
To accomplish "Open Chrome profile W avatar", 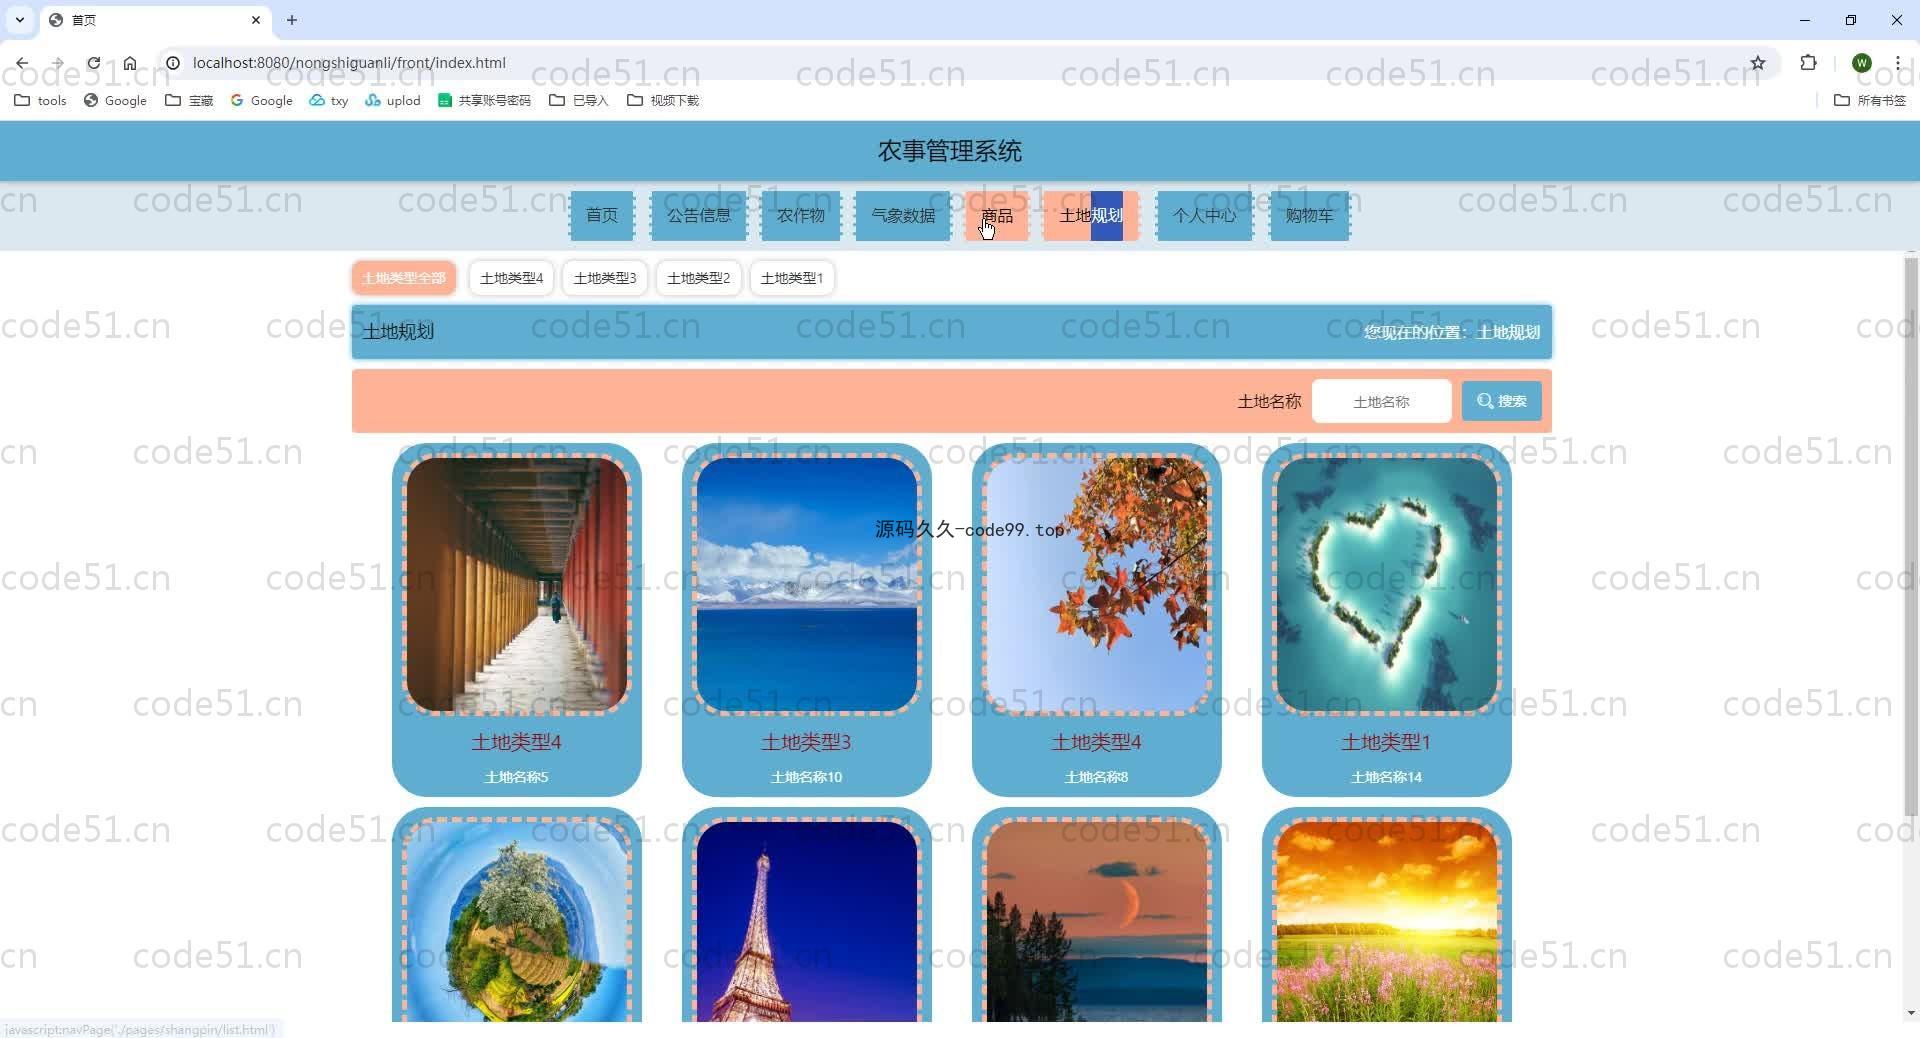I will tap(1861, 63).
